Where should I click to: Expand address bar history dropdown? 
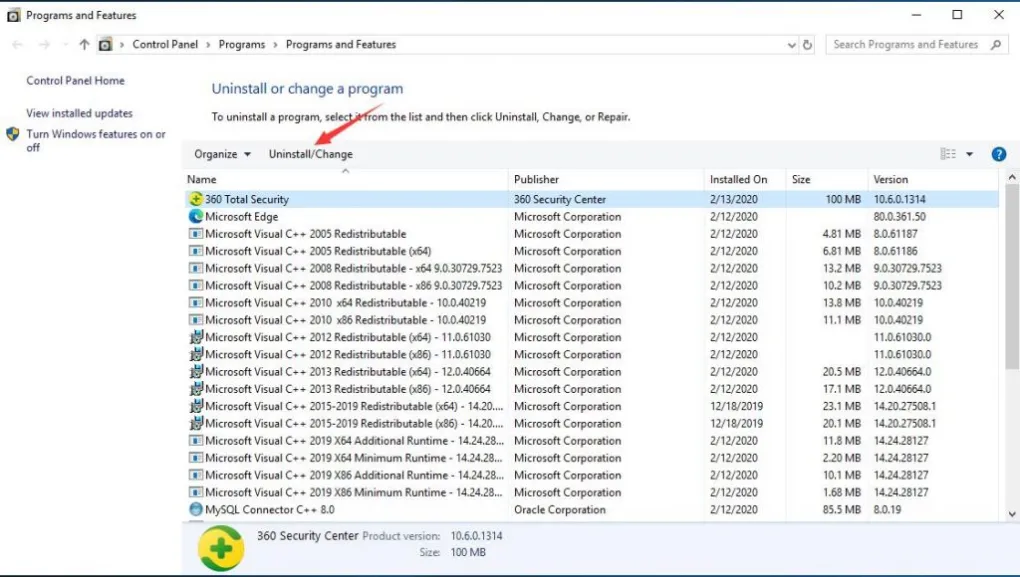[791, 45]
